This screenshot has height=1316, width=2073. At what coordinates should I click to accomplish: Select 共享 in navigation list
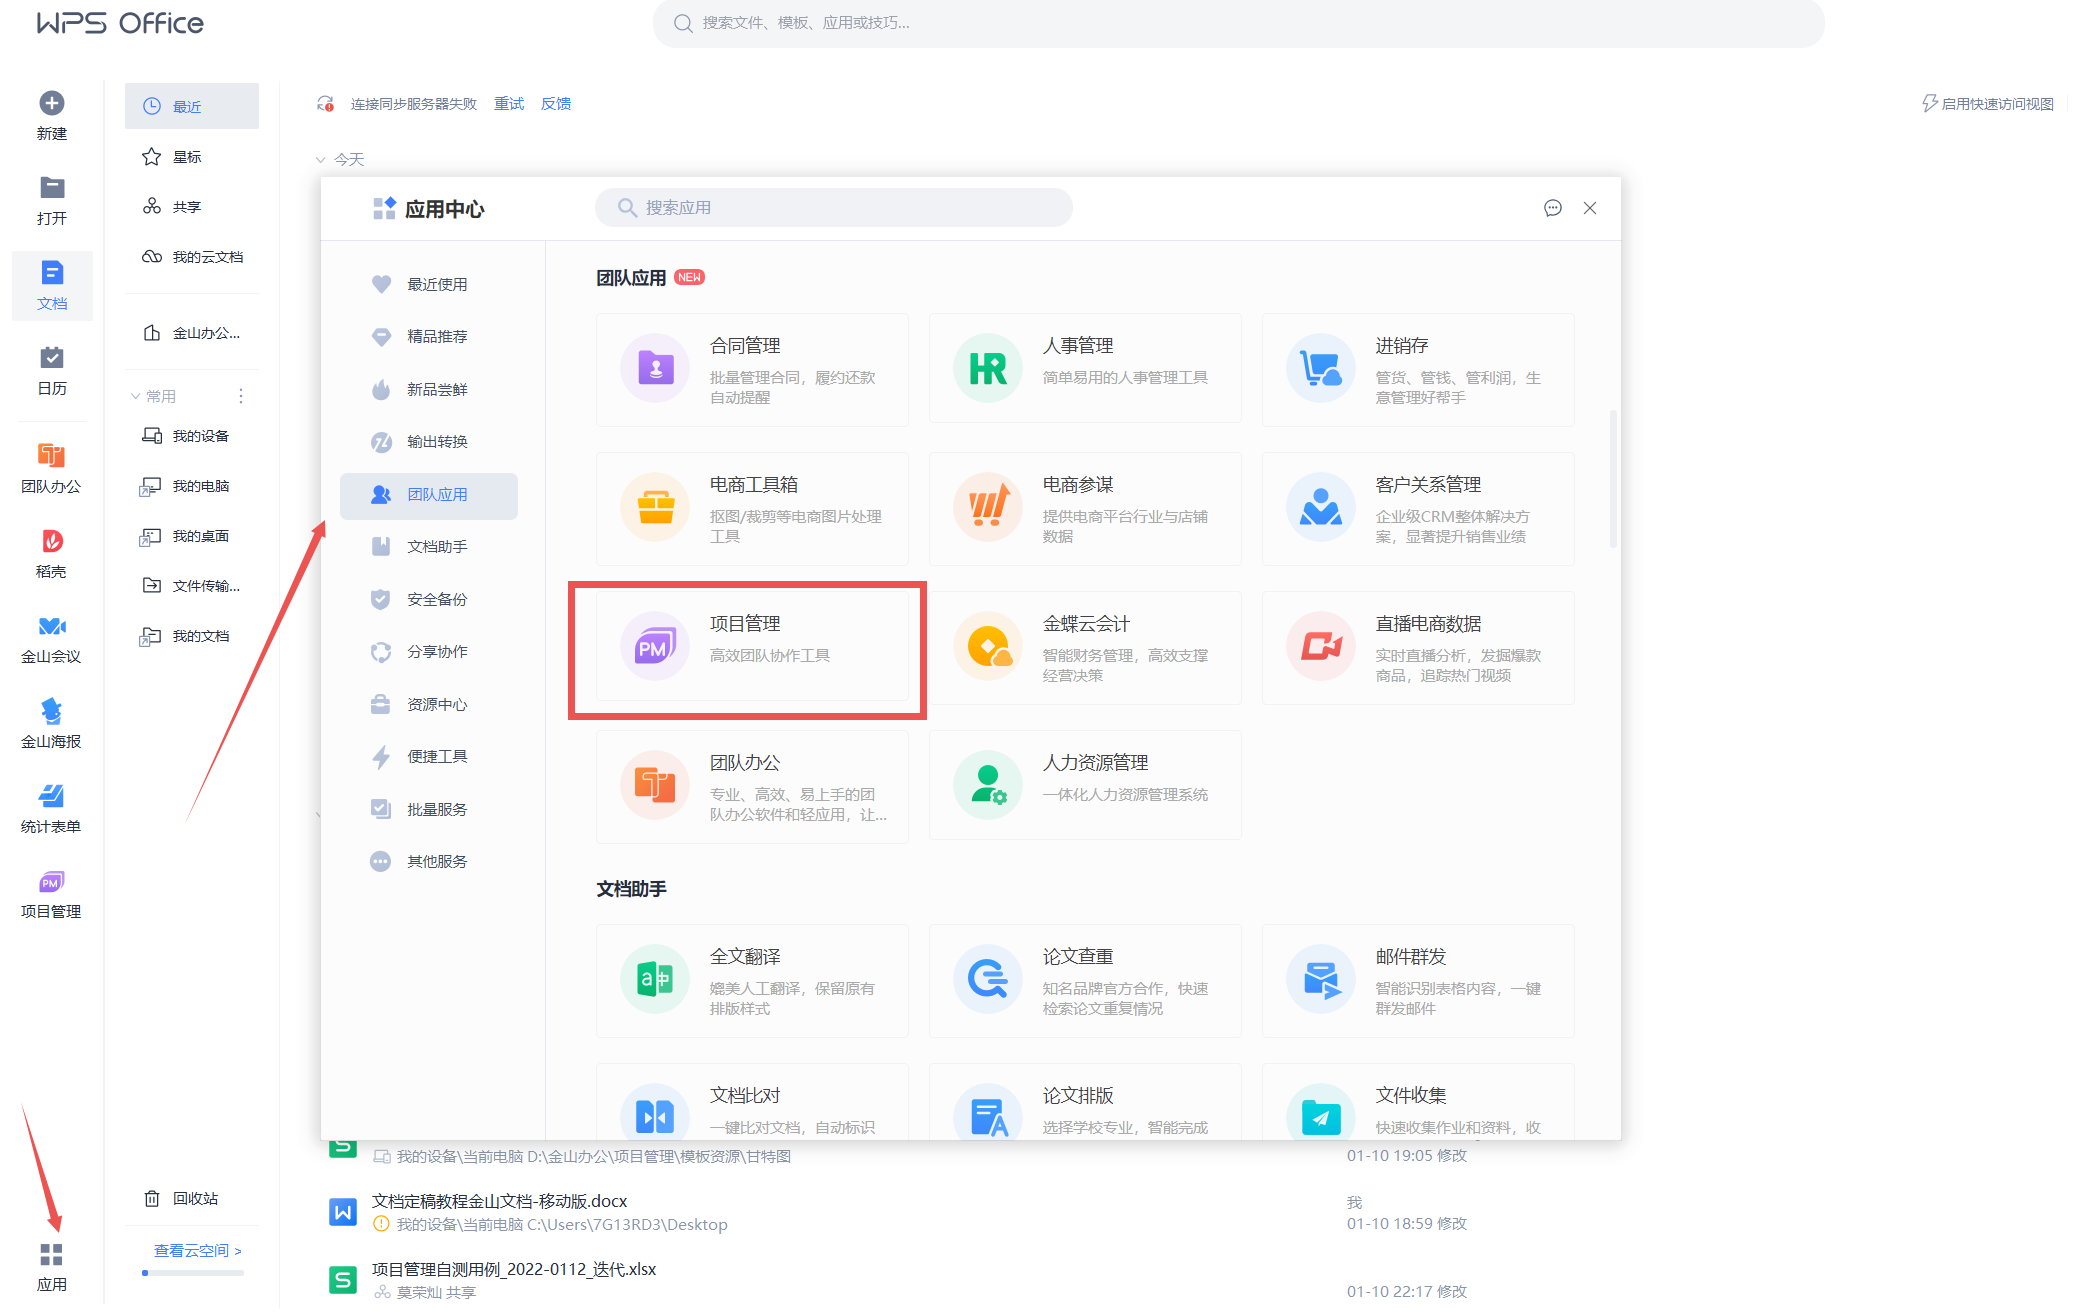coord(192,207)
